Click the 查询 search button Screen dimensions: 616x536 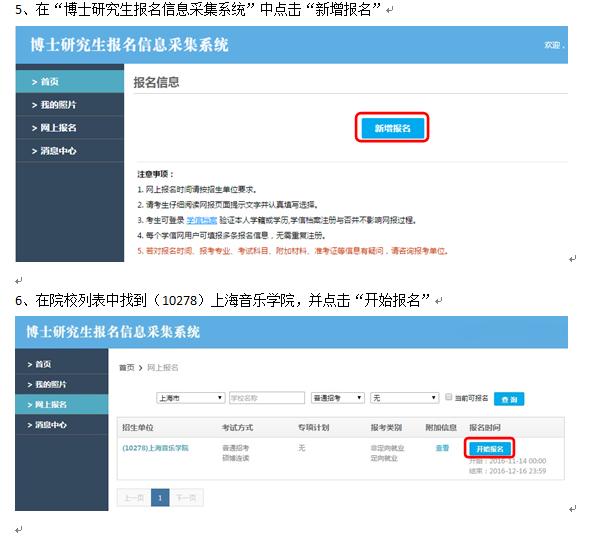click(509, 399)
